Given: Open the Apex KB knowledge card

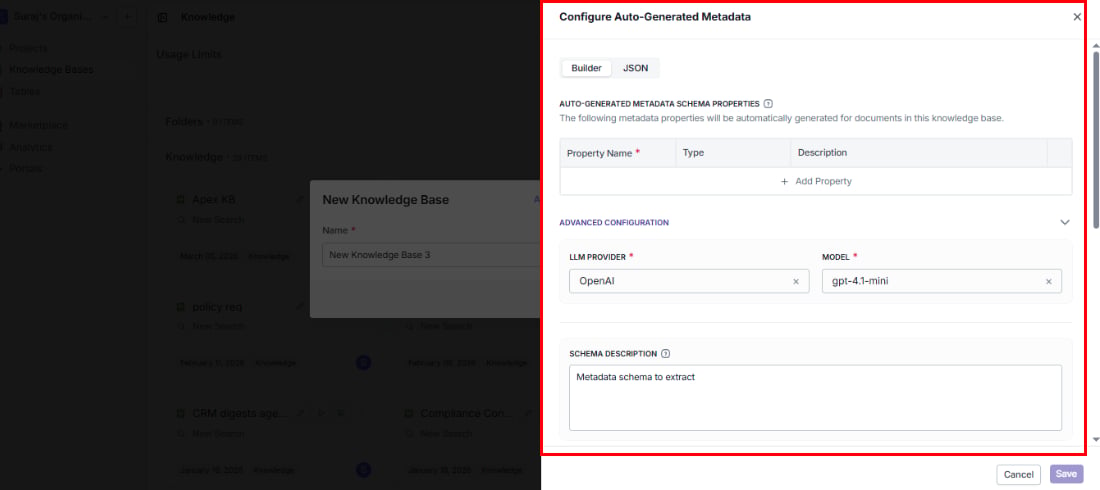Looking at the screenshot, I should point(214,200).
